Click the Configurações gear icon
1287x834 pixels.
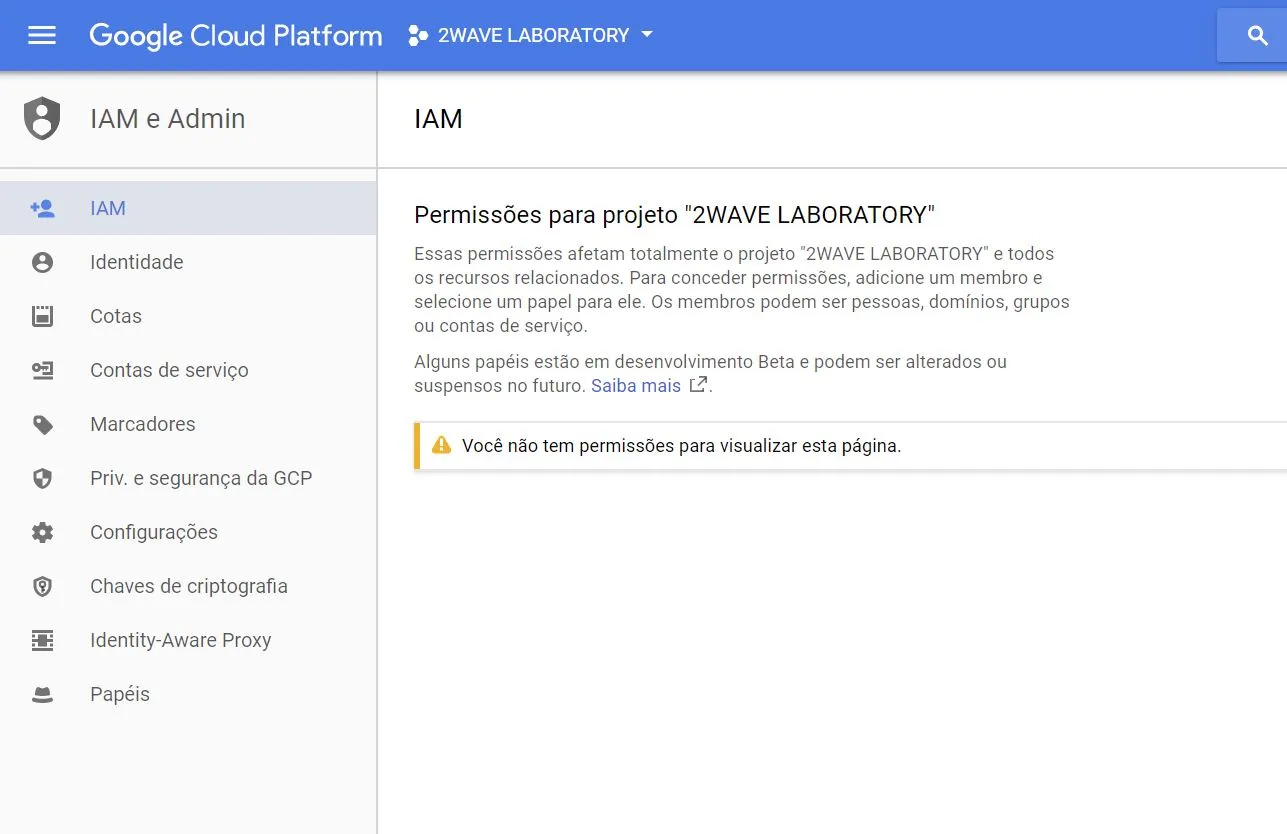(42, 532)
